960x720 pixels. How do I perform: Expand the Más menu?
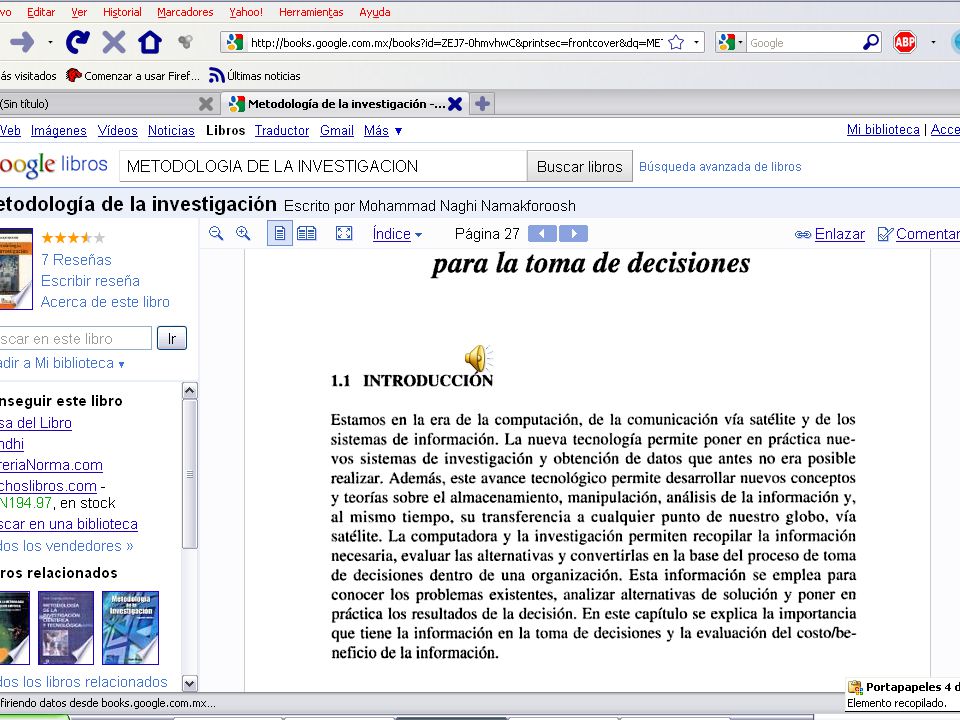pyautogui.click(x=383, y=130)
